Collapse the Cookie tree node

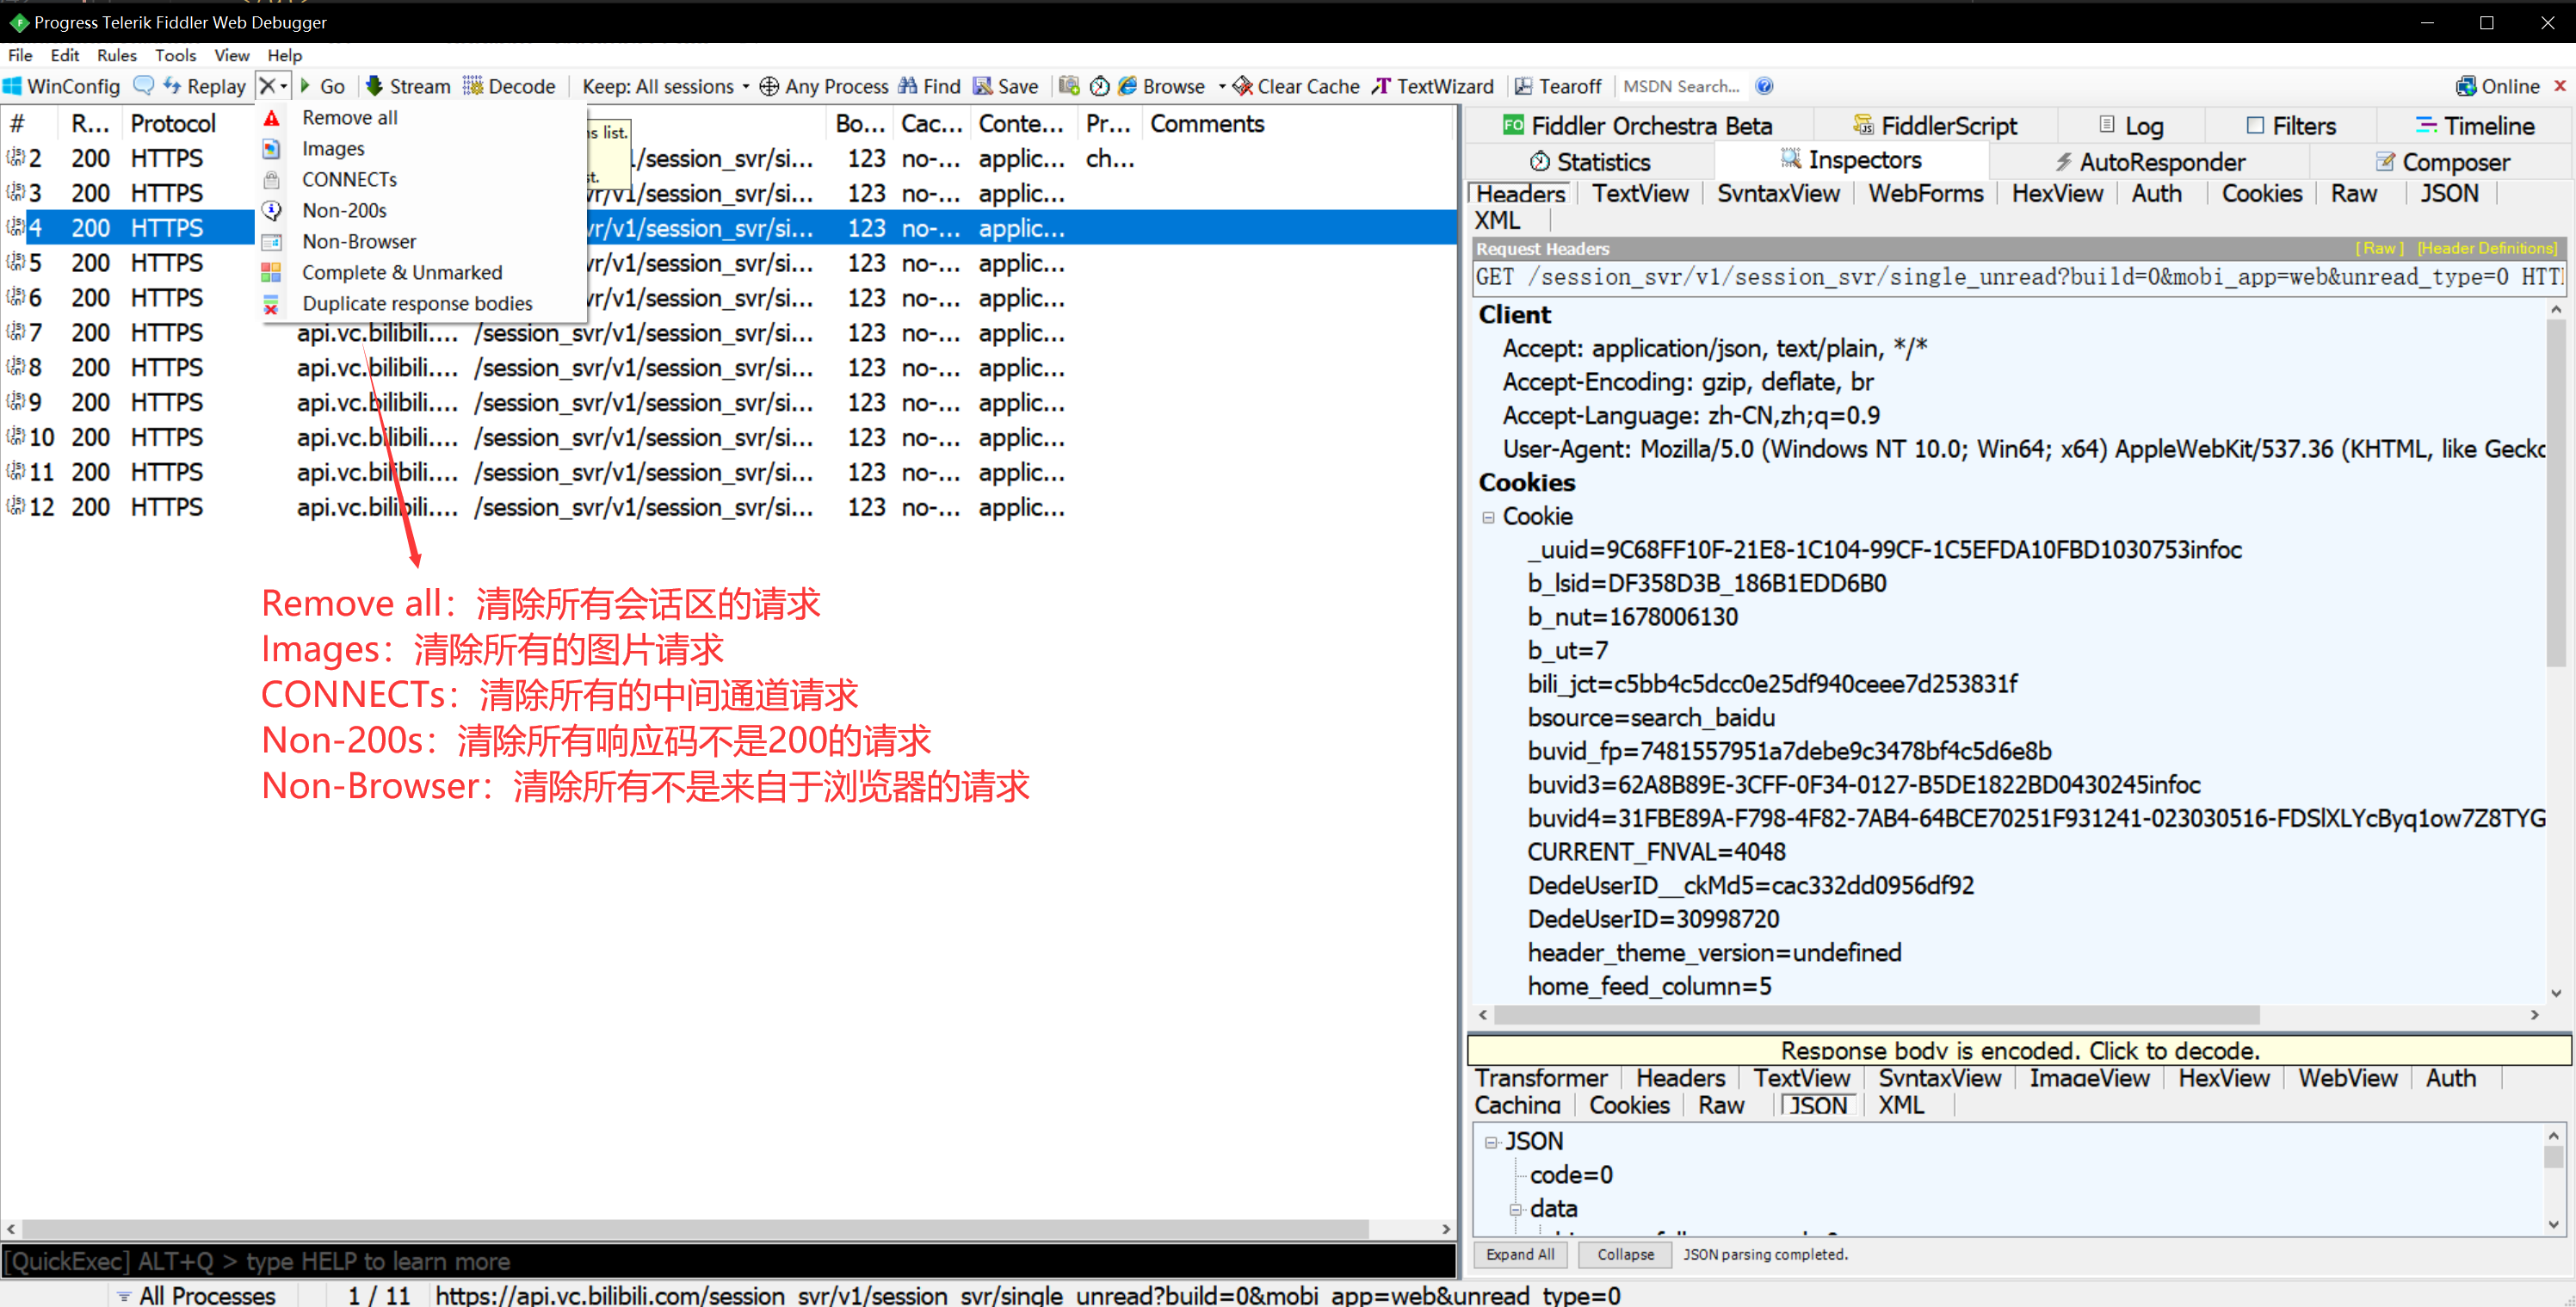point(1488,517)
